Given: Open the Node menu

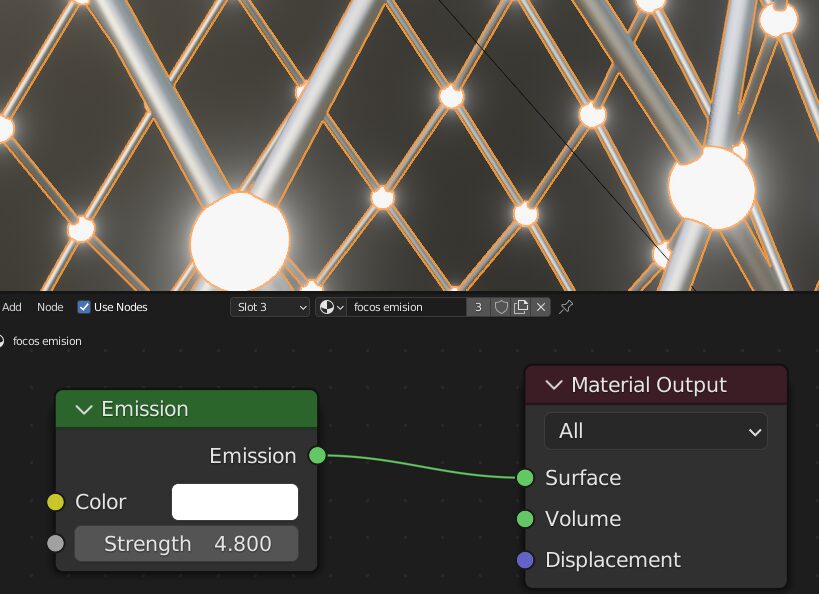Looking at the screenshot, I should [x=50, y=307].
